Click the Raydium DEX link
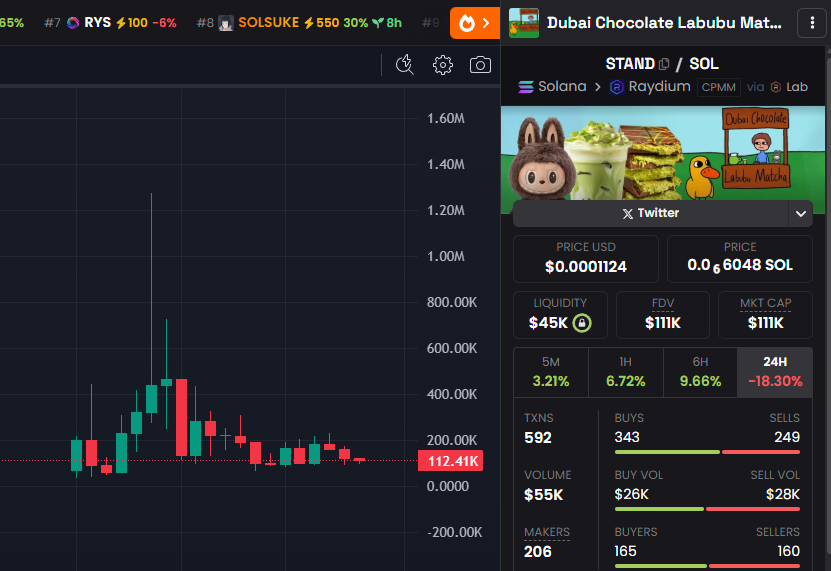The width and height of the screenshot is (831, 571). coord(650,86)
